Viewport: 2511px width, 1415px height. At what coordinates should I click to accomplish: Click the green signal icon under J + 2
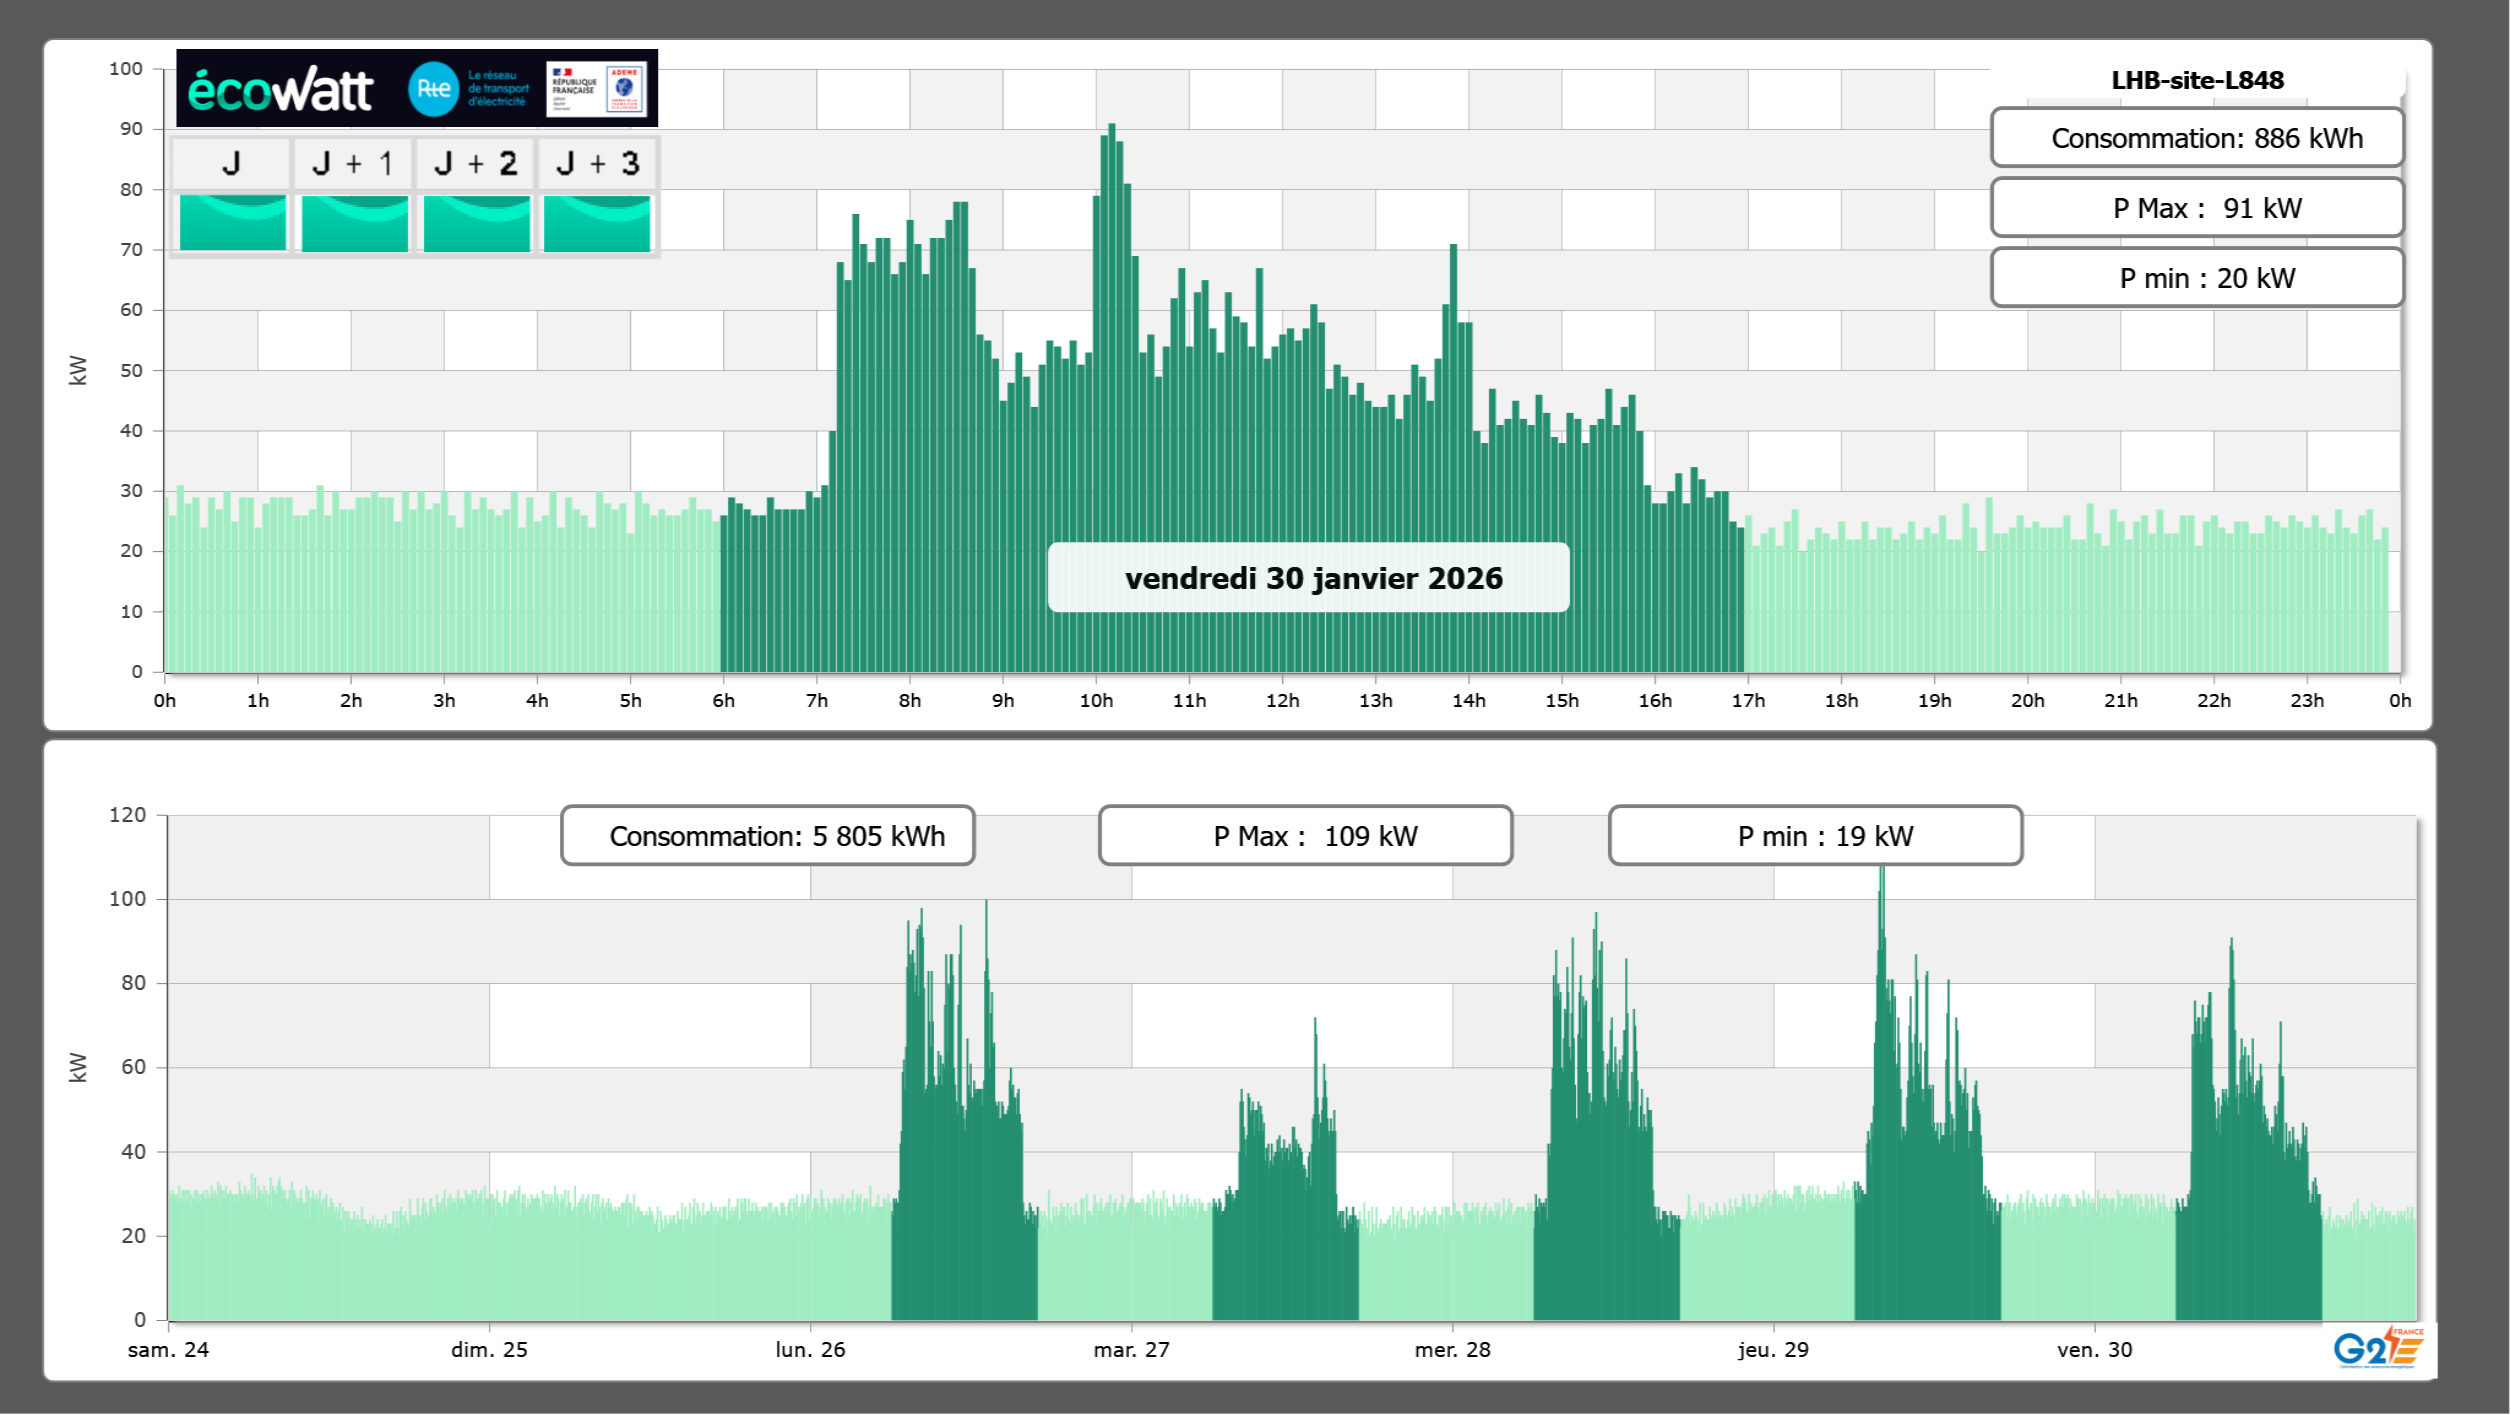click(x=477, y=223)
